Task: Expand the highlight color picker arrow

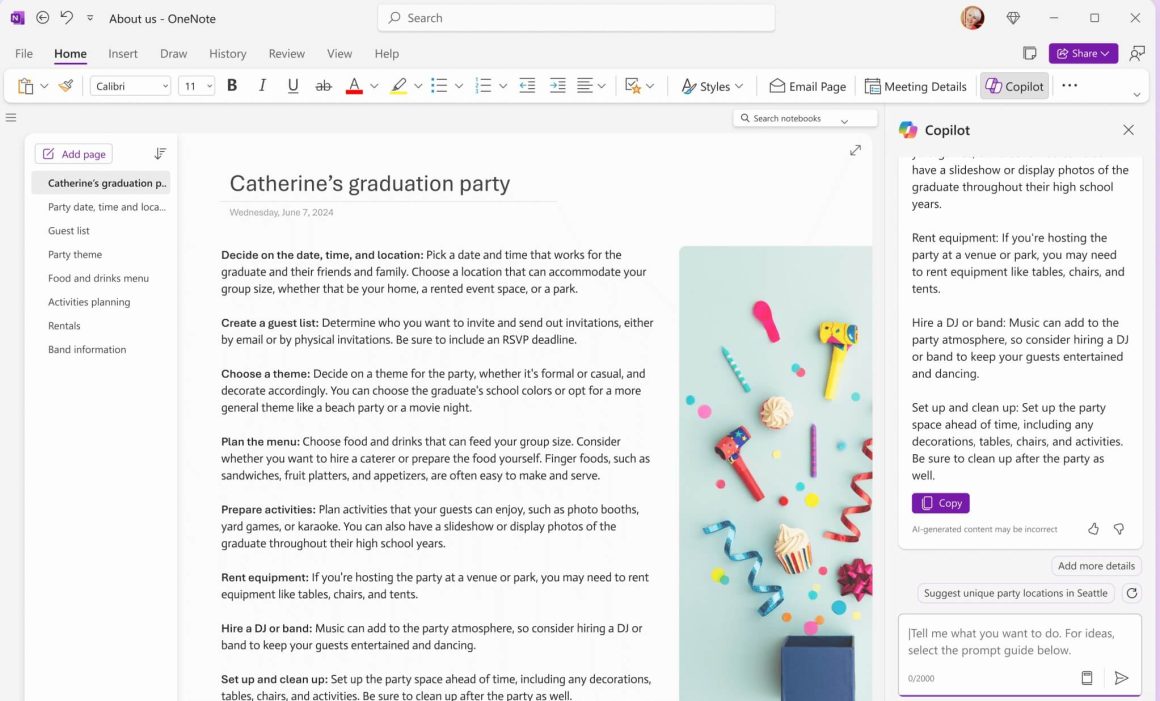Action: click(418, 87)
